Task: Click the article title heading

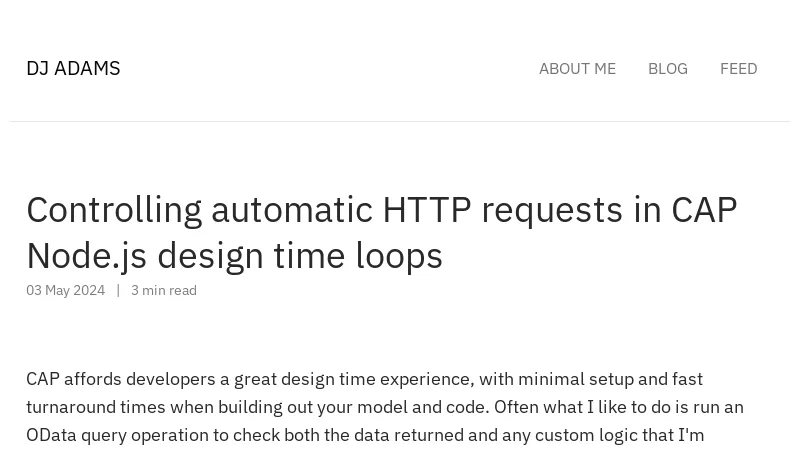Action: 382,232
